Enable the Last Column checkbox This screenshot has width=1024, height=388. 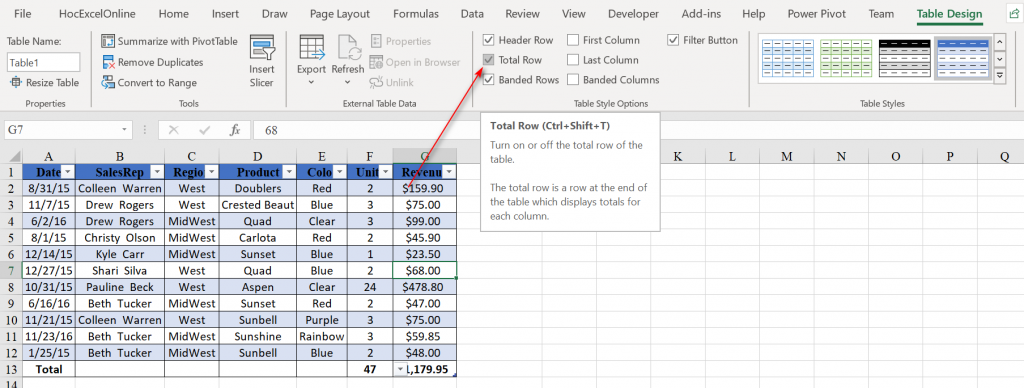click(x=573, y=59)
